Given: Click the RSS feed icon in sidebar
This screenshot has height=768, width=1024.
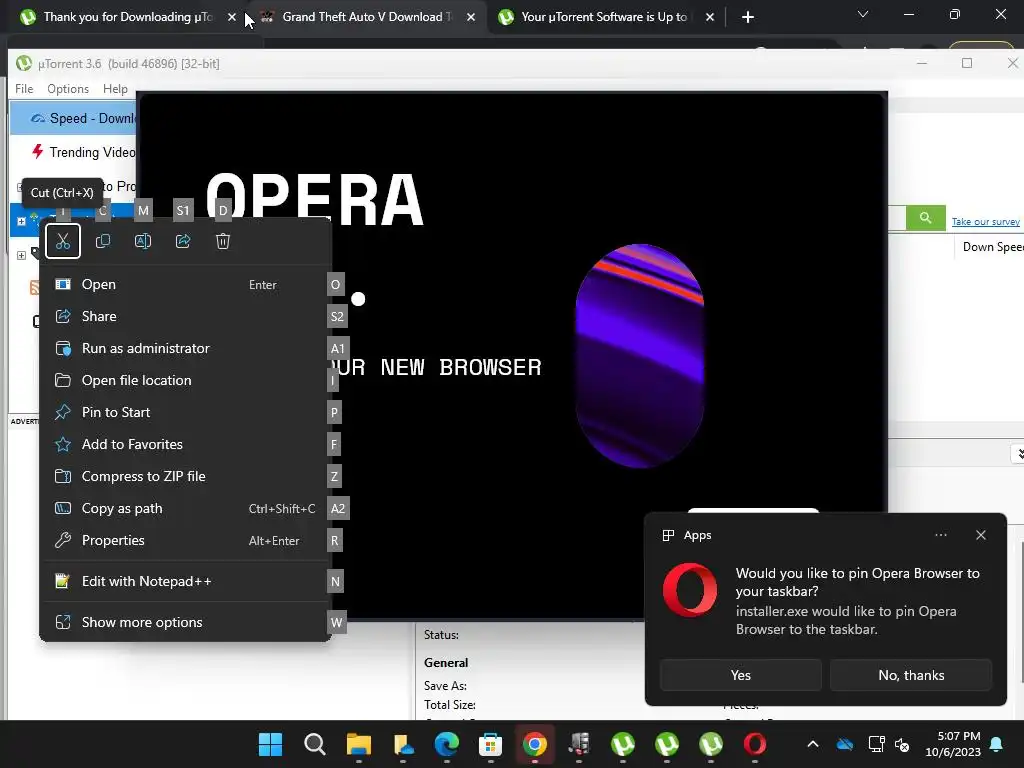Looking at the screenshot, I should pyautogui.click(x=34, y=287).
